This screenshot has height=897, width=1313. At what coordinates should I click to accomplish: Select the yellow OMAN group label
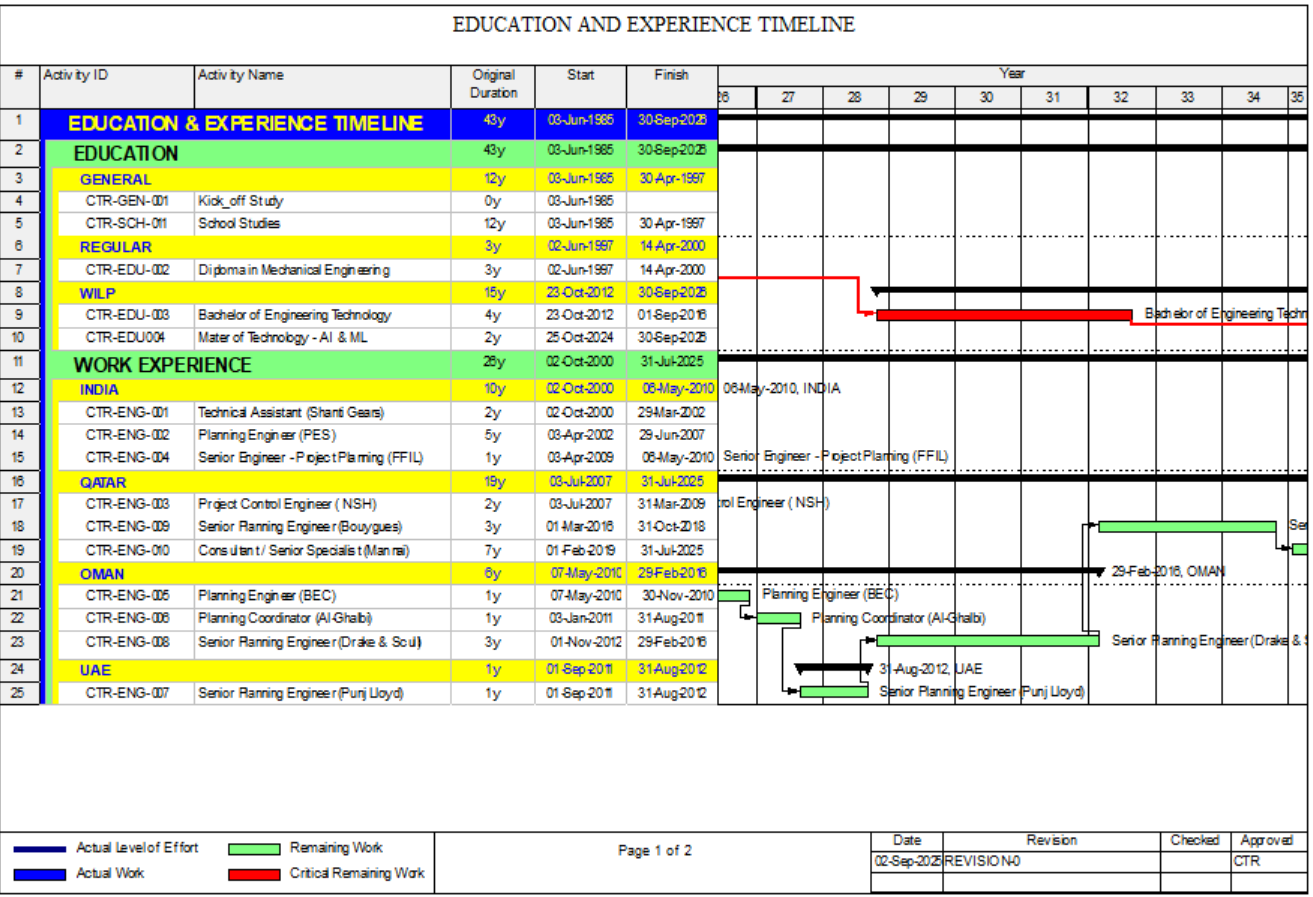pos(102,573)
